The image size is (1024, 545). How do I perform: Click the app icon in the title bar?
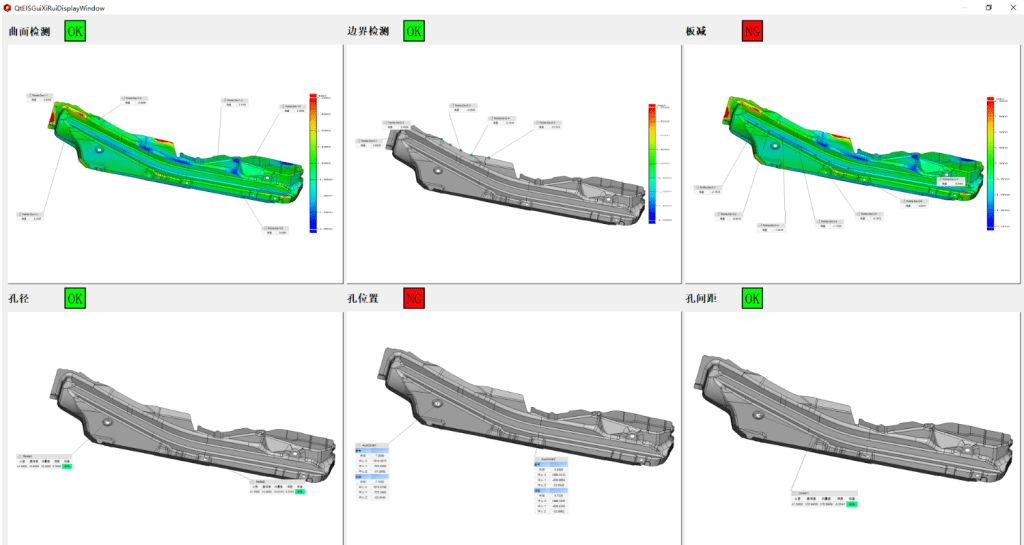point(7,7)
